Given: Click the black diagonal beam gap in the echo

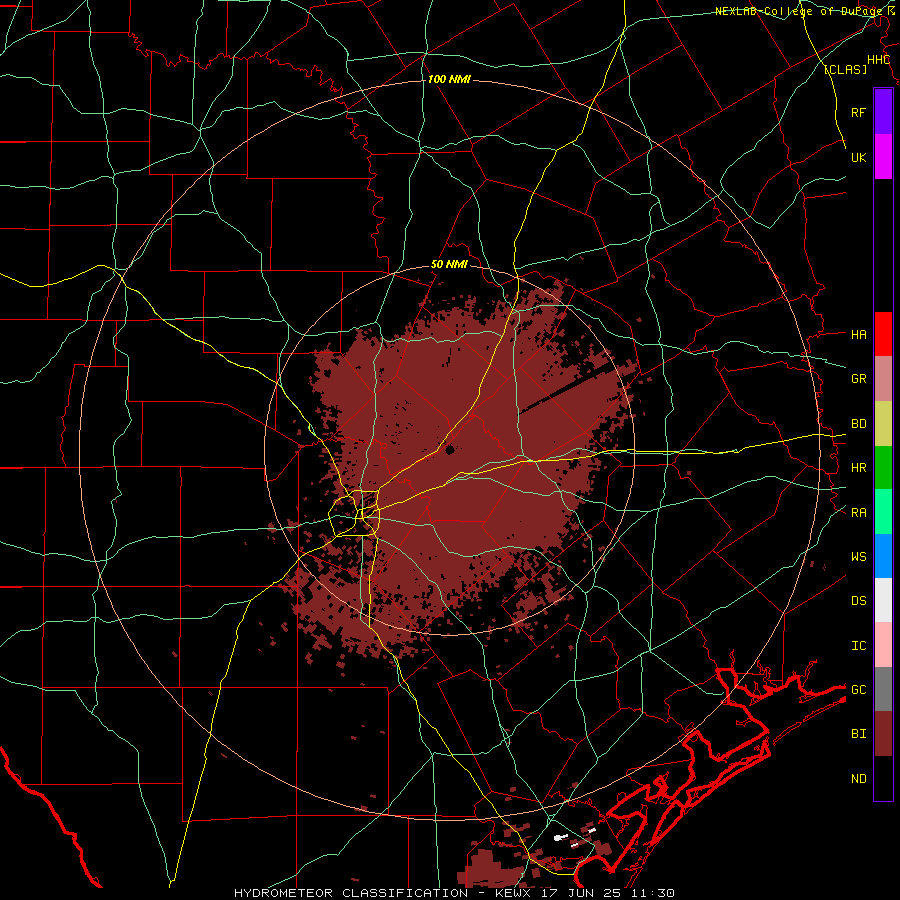Looking at the screenshot, I should pyautogui.click(x=565, y=388).
